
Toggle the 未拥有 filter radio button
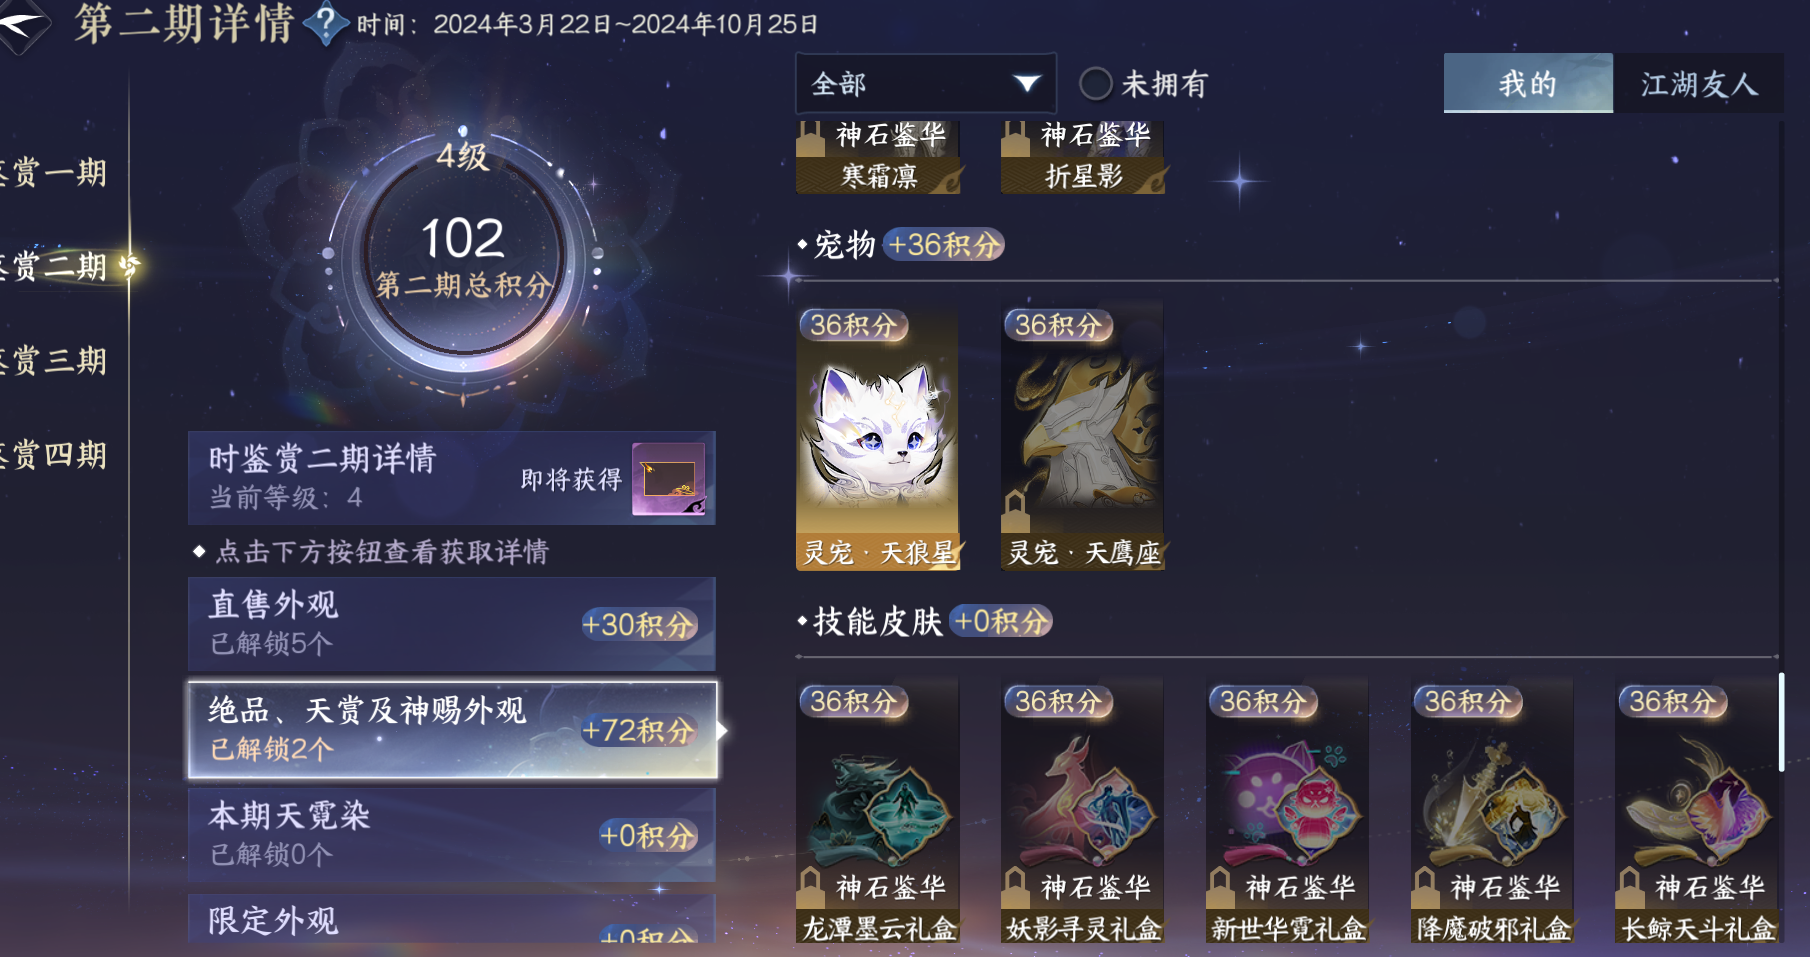click(x=1096, y=84)
